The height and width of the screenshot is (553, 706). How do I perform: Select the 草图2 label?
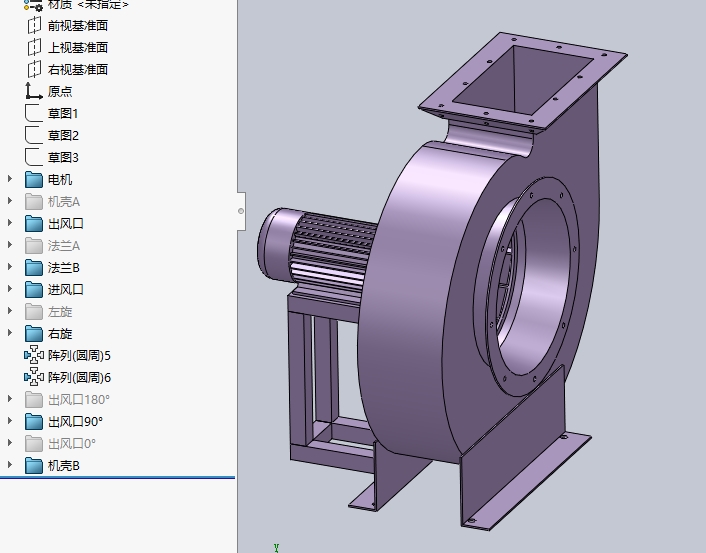[63, 136]
